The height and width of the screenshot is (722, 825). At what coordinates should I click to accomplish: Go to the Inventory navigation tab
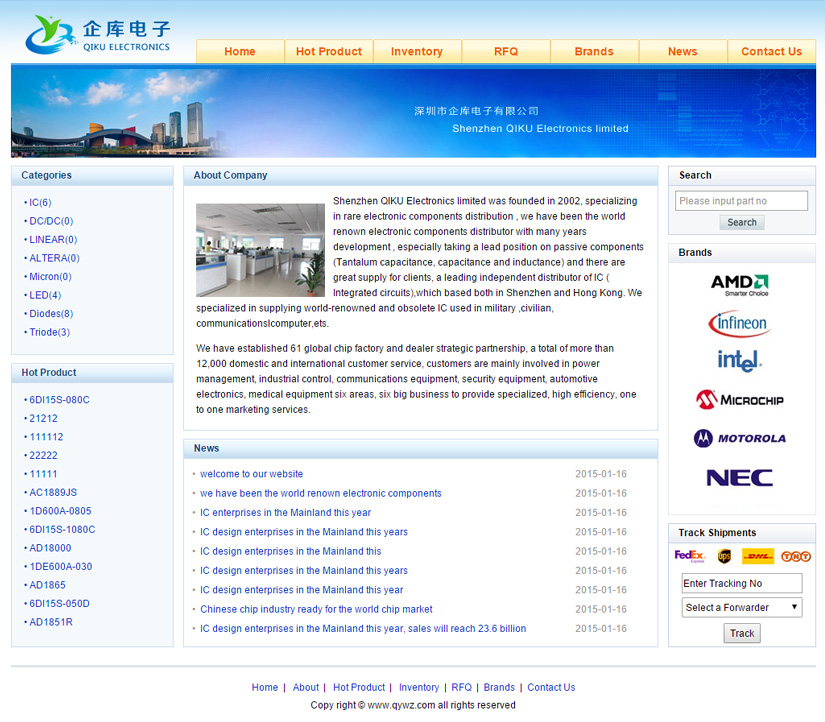417,52
